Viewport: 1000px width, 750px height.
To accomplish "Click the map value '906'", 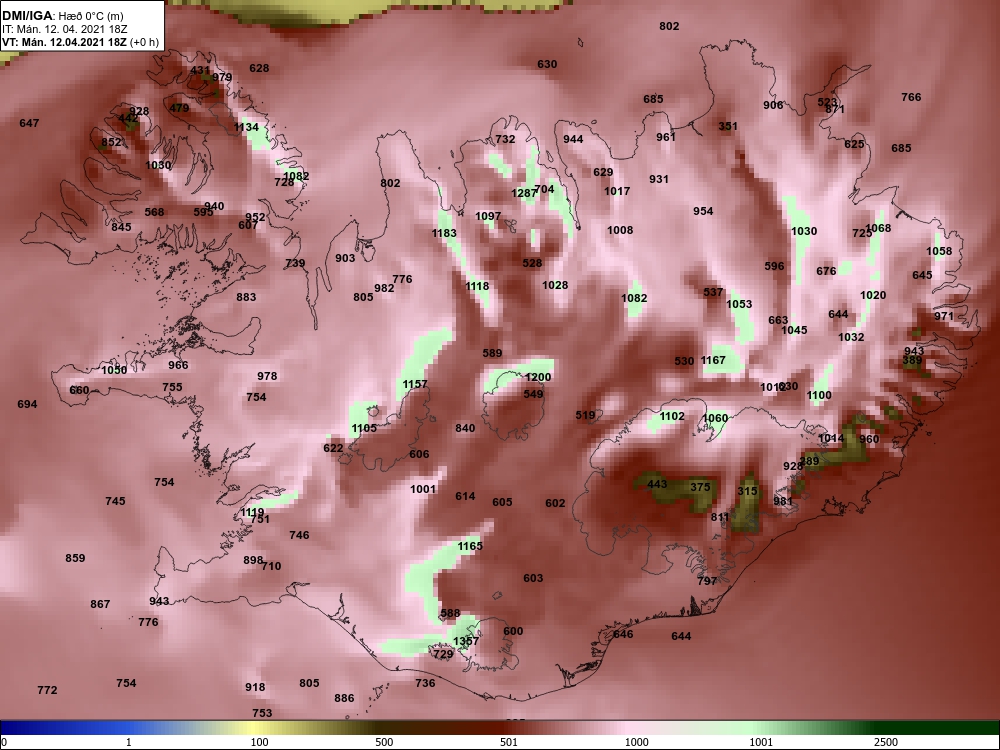I will (773, 105).
